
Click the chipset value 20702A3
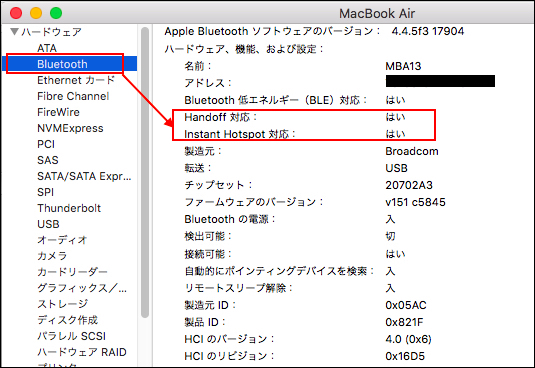coord(409,185)
